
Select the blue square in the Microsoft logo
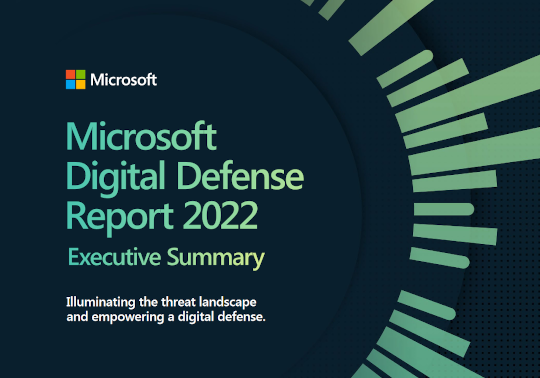coord(70,85)
